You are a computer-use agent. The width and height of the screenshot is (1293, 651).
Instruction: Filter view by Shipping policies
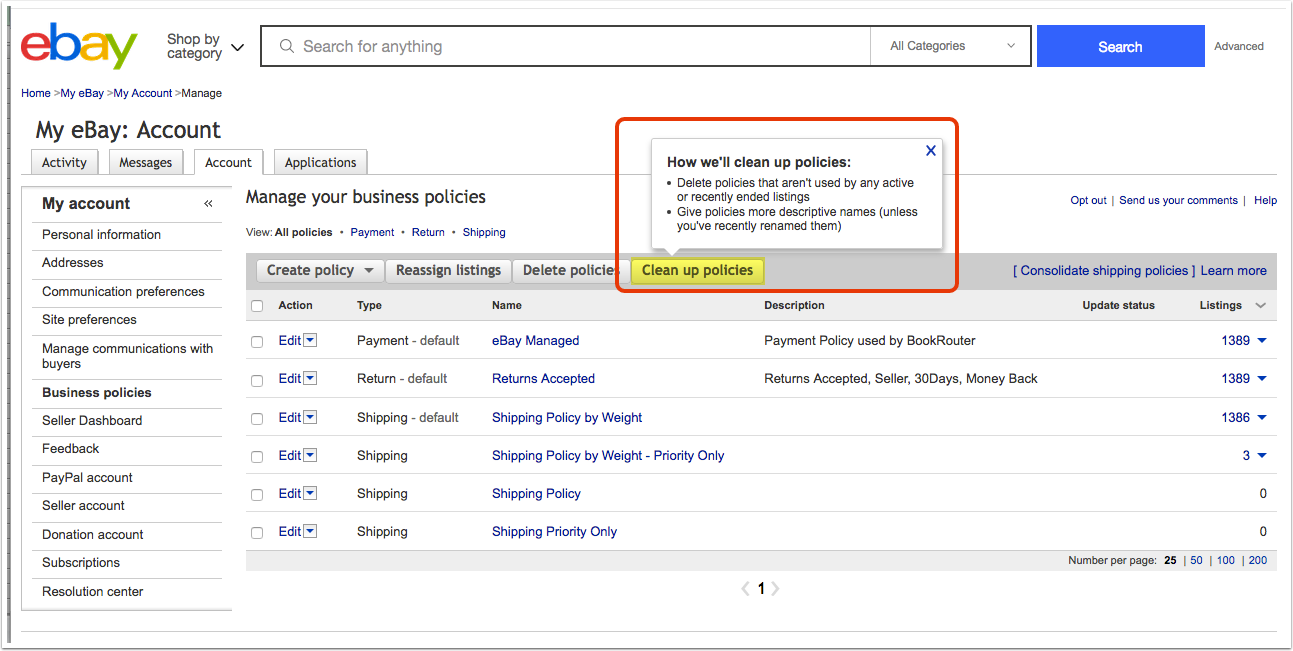(484, 232)
